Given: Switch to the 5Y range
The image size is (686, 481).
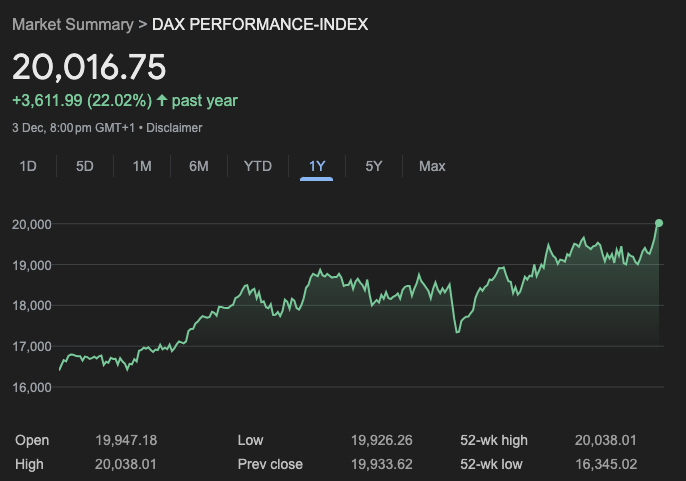Looking at the screenshot, I should [374, 166].
